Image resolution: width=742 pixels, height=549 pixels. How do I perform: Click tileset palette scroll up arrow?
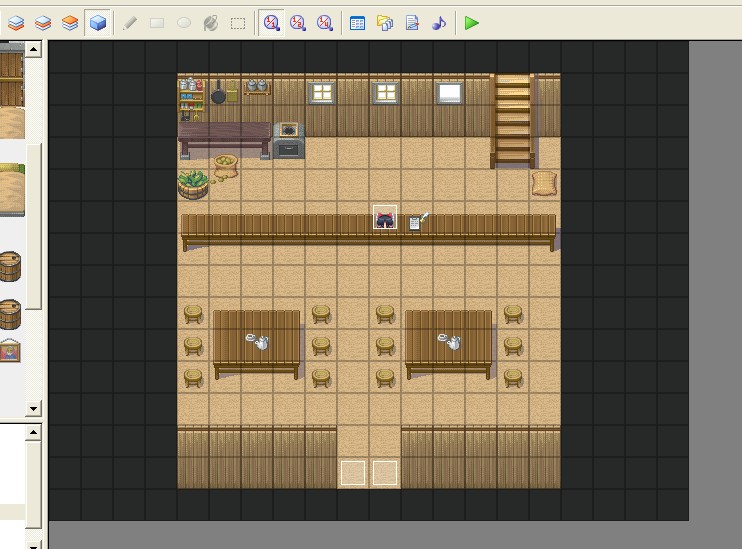click(x=34, y=49)
